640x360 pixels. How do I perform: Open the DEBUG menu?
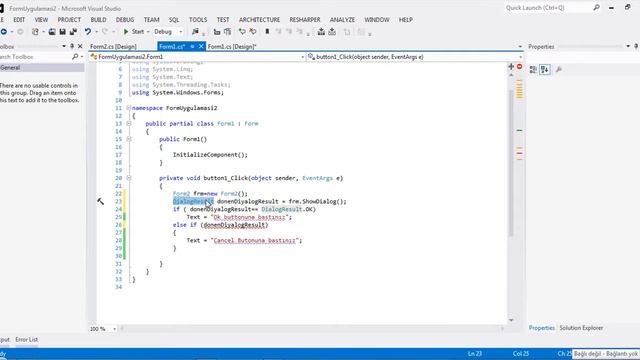pyautogui.click(x=125, y=20)
